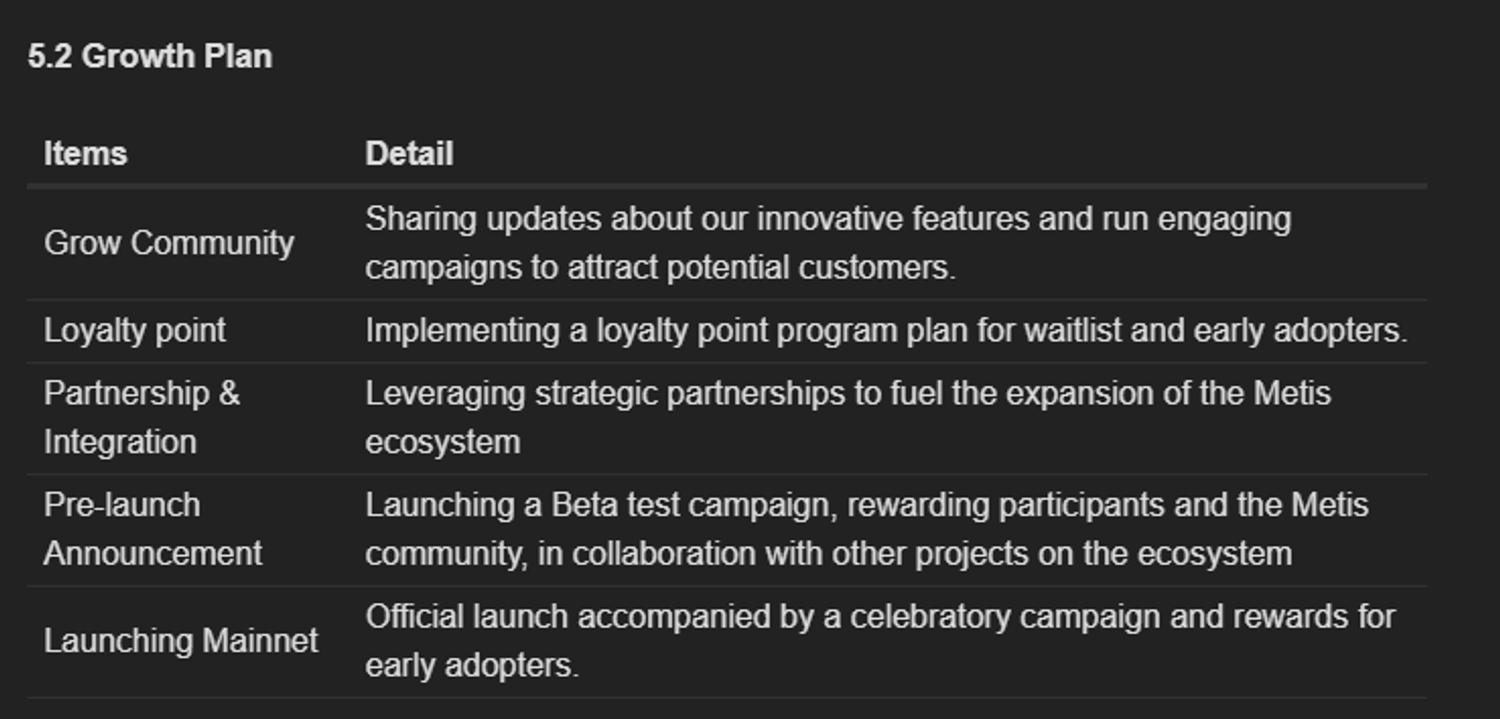Click the Partnership & Integration cell

[x=142, y=418]
